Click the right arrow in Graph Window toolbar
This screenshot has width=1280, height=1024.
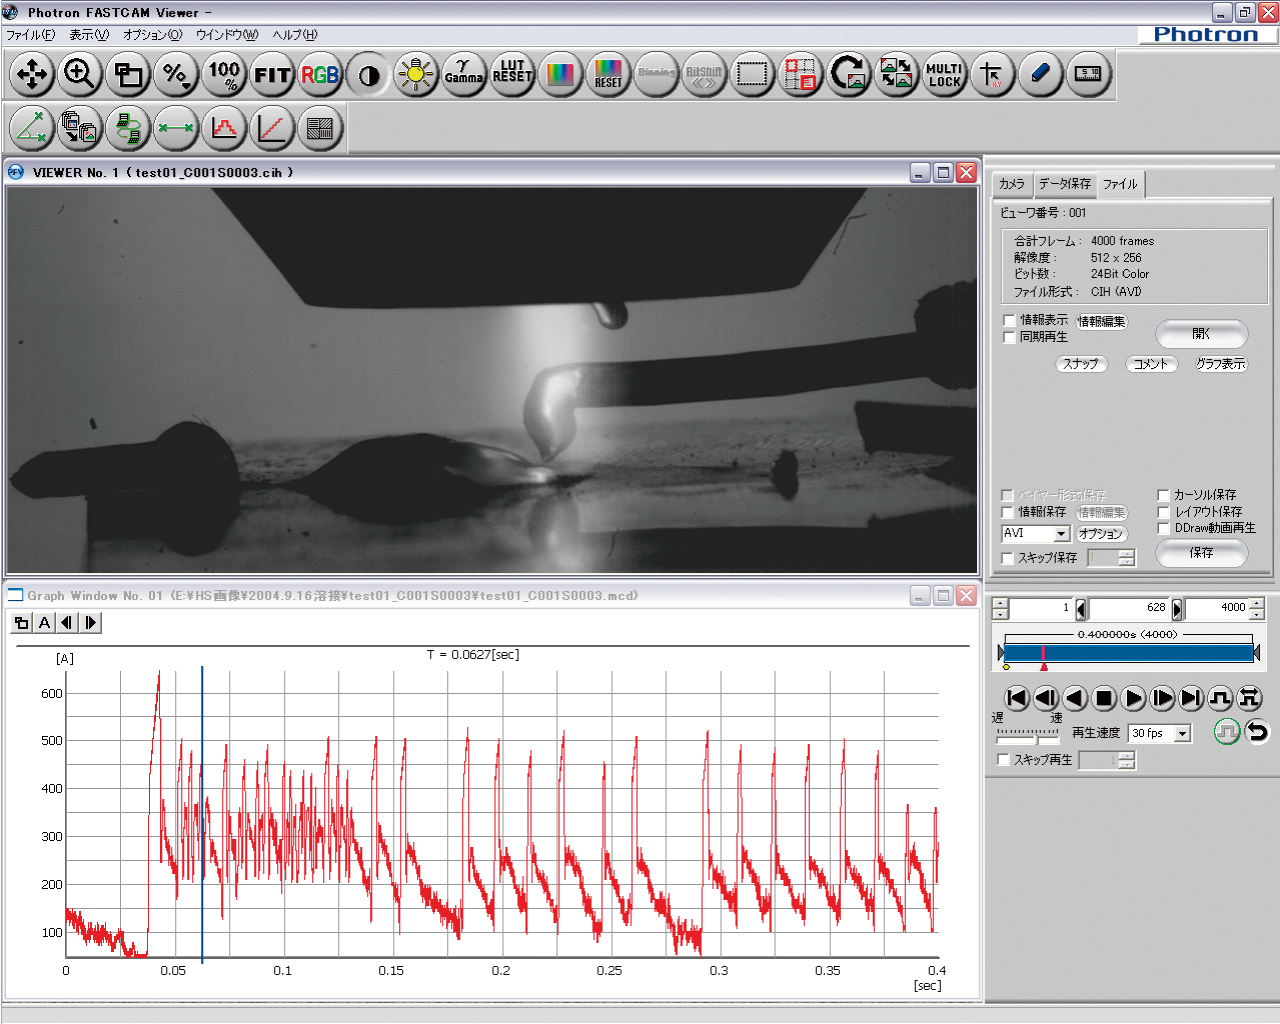(x=90, y=623)
